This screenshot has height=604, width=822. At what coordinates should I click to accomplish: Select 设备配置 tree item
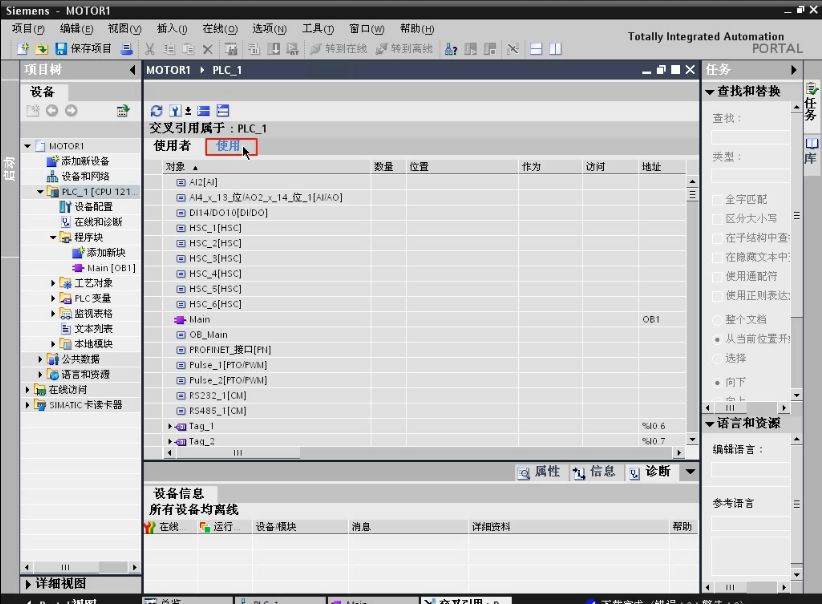pyautogui.click(x=86, y=207)
